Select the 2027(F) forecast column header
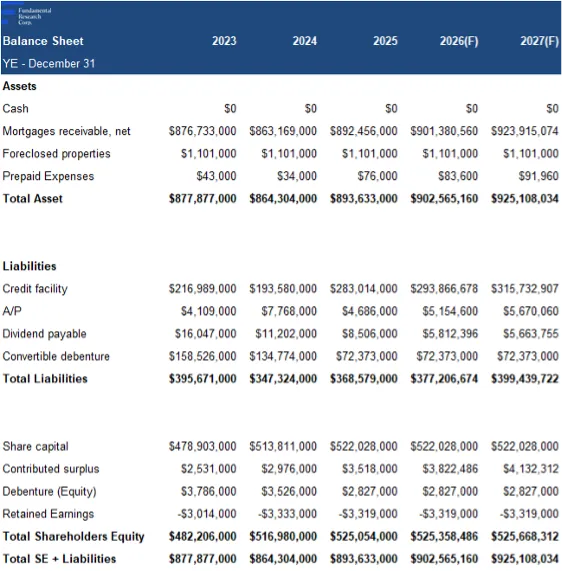The height and width of the screenshot is (572, 562). 539,41
